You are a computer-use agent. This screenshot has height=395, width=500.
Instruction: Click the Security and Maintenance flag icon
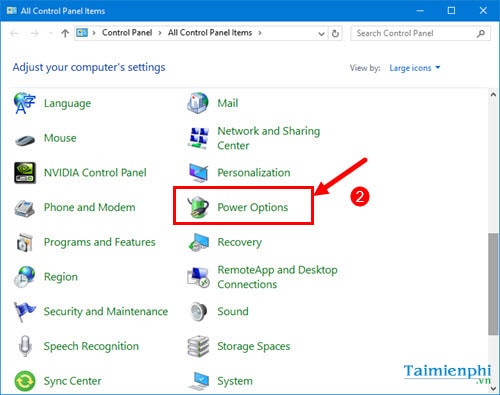pyautogui.click(x=24, y=312)
